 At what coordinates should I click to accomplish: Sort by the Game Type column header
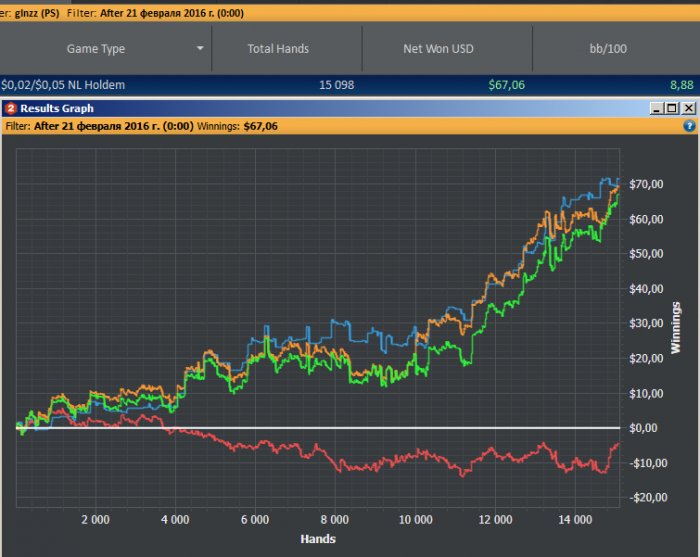96,48
